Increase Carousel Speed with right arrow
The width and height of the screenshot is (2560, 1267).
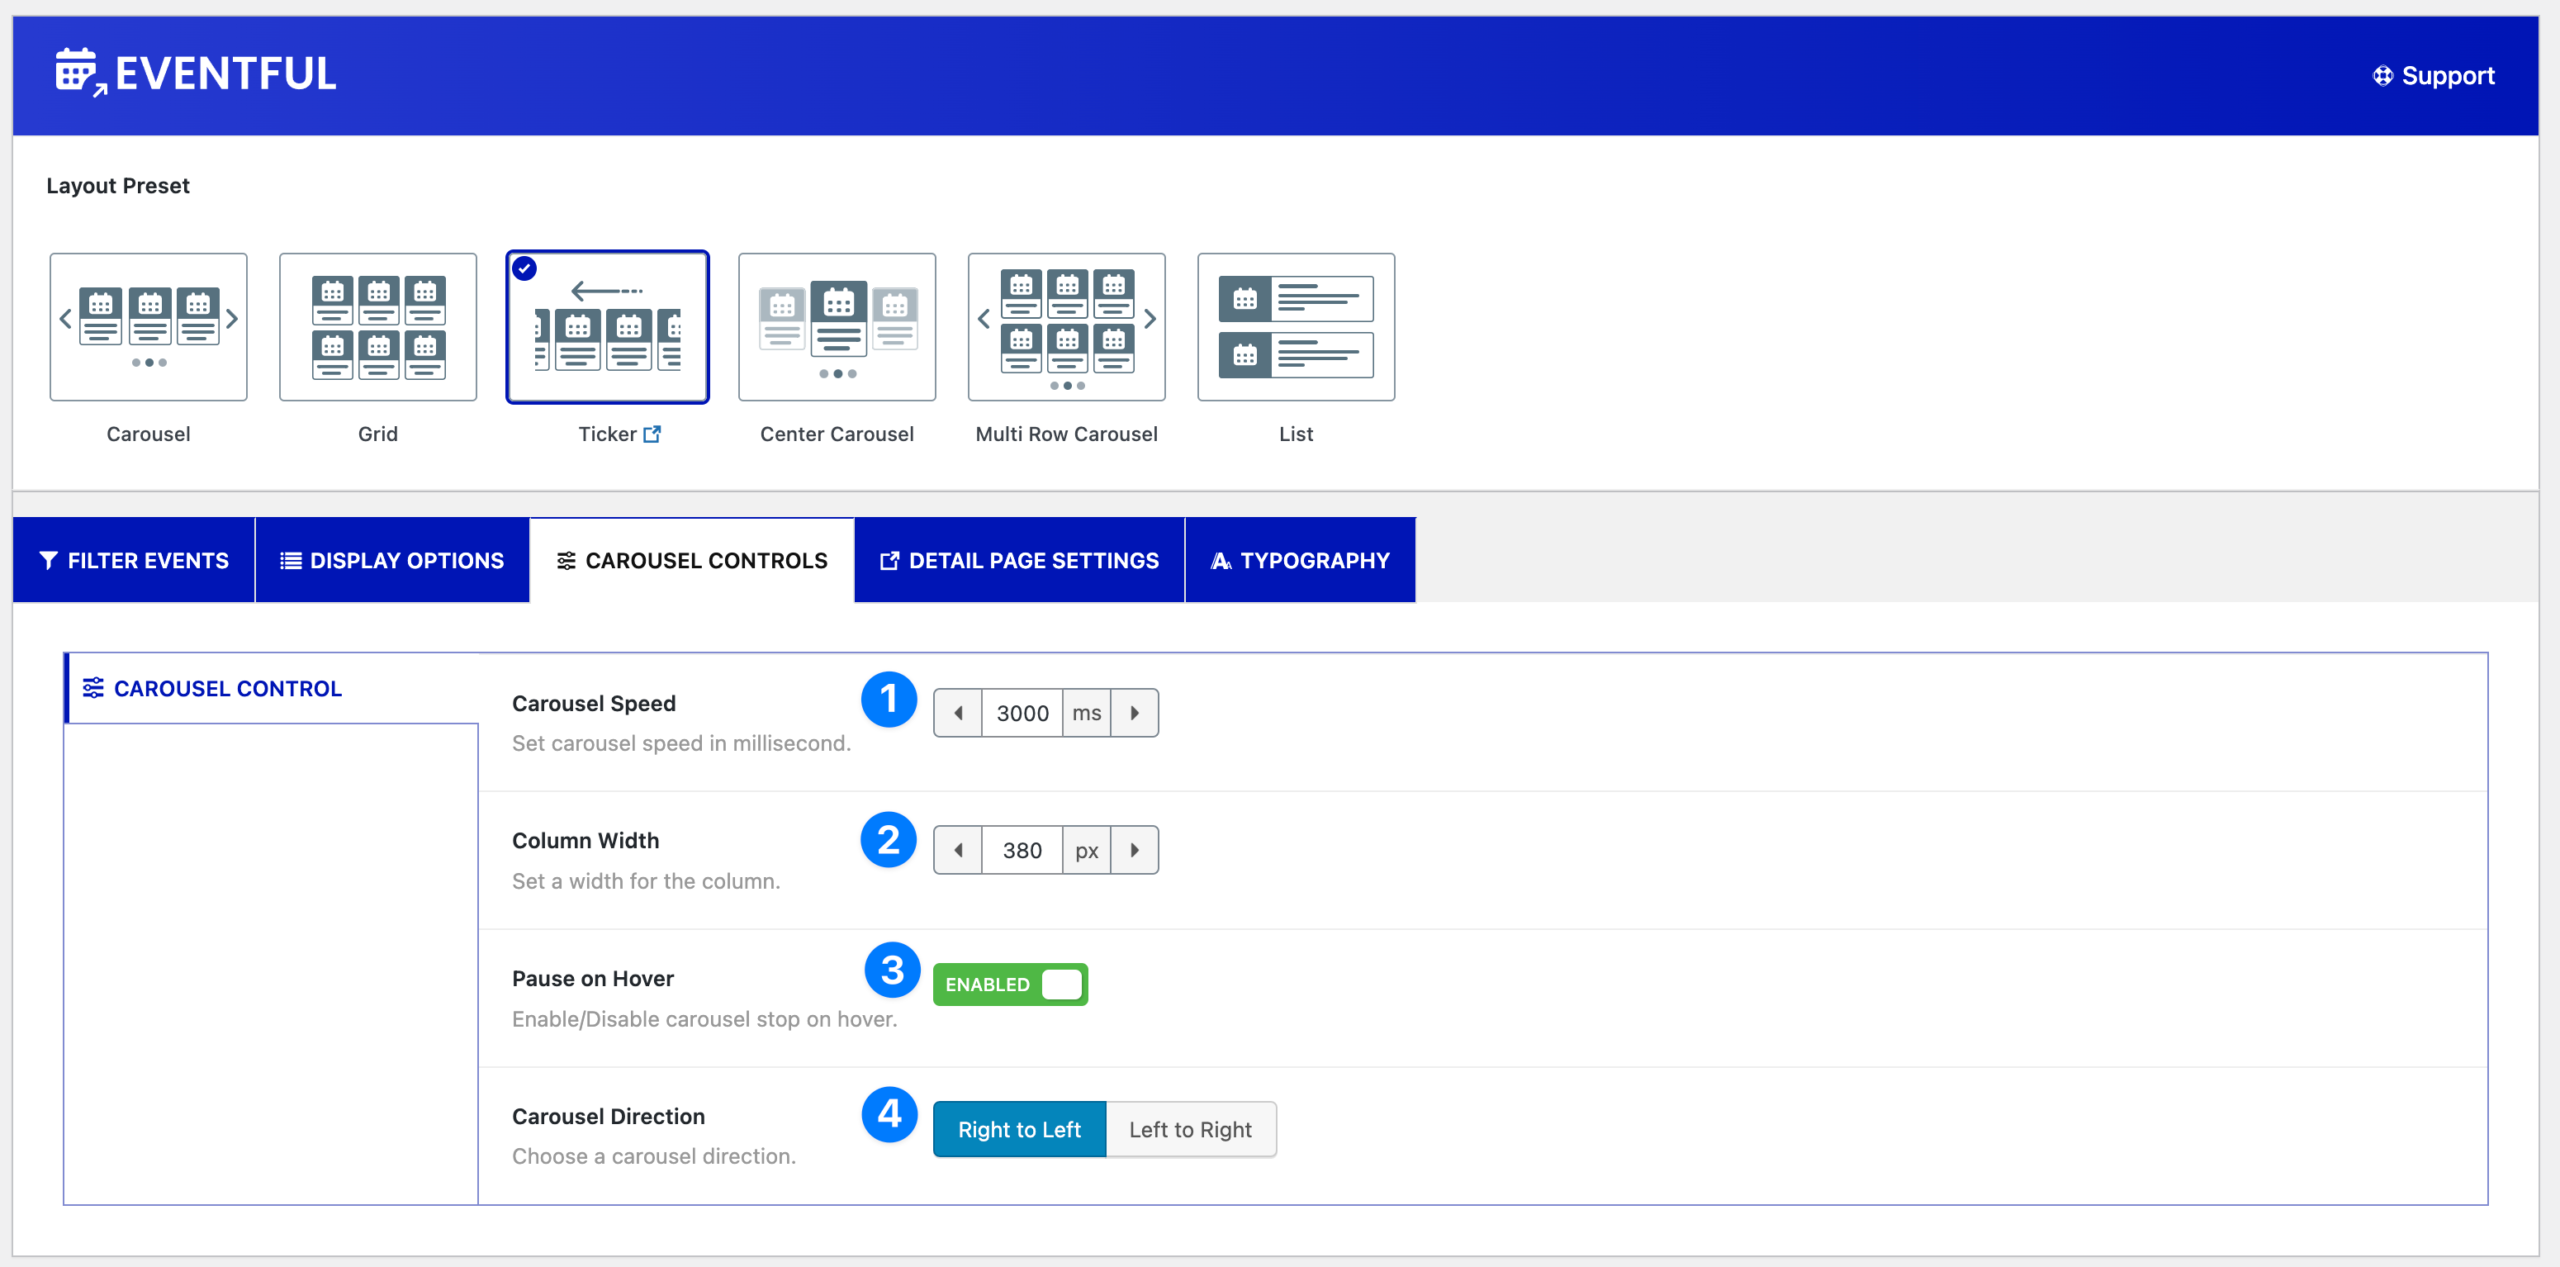[x=1134, y=713]
